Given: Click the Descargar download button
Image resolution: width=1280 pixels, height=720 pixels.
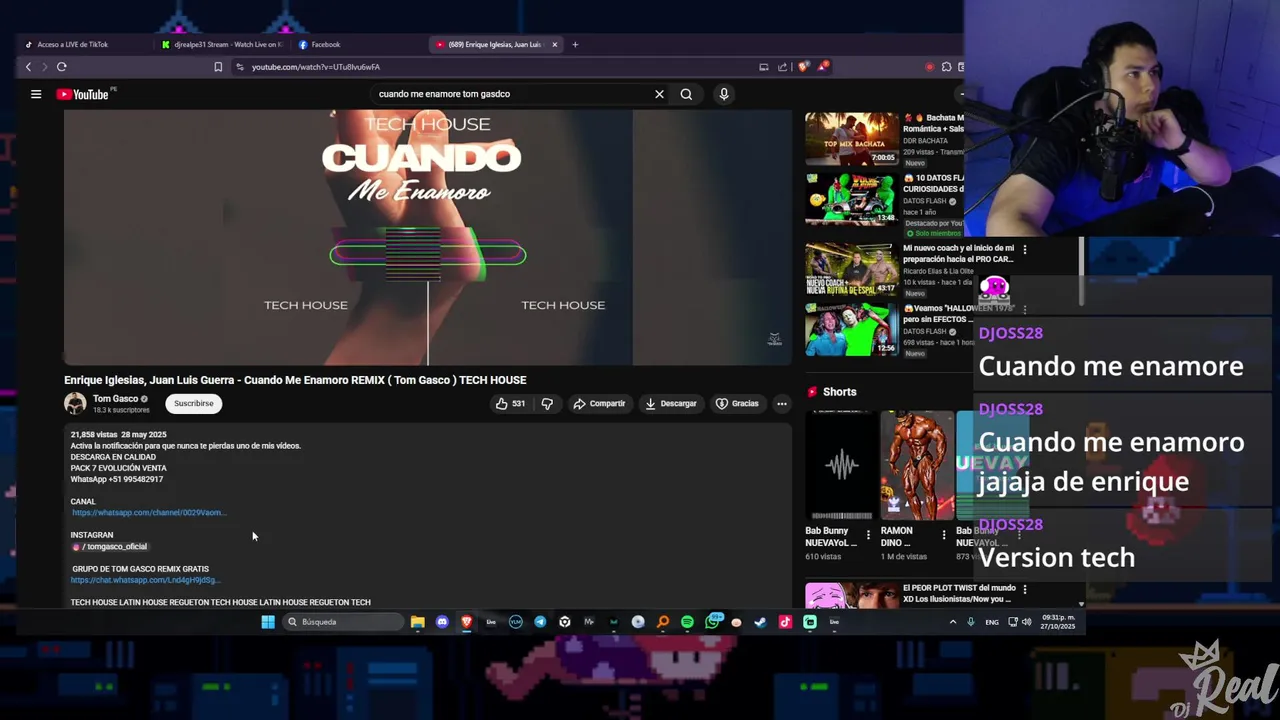Looking at the screenshot, I should pyautogui.click(x=671, y=403).
